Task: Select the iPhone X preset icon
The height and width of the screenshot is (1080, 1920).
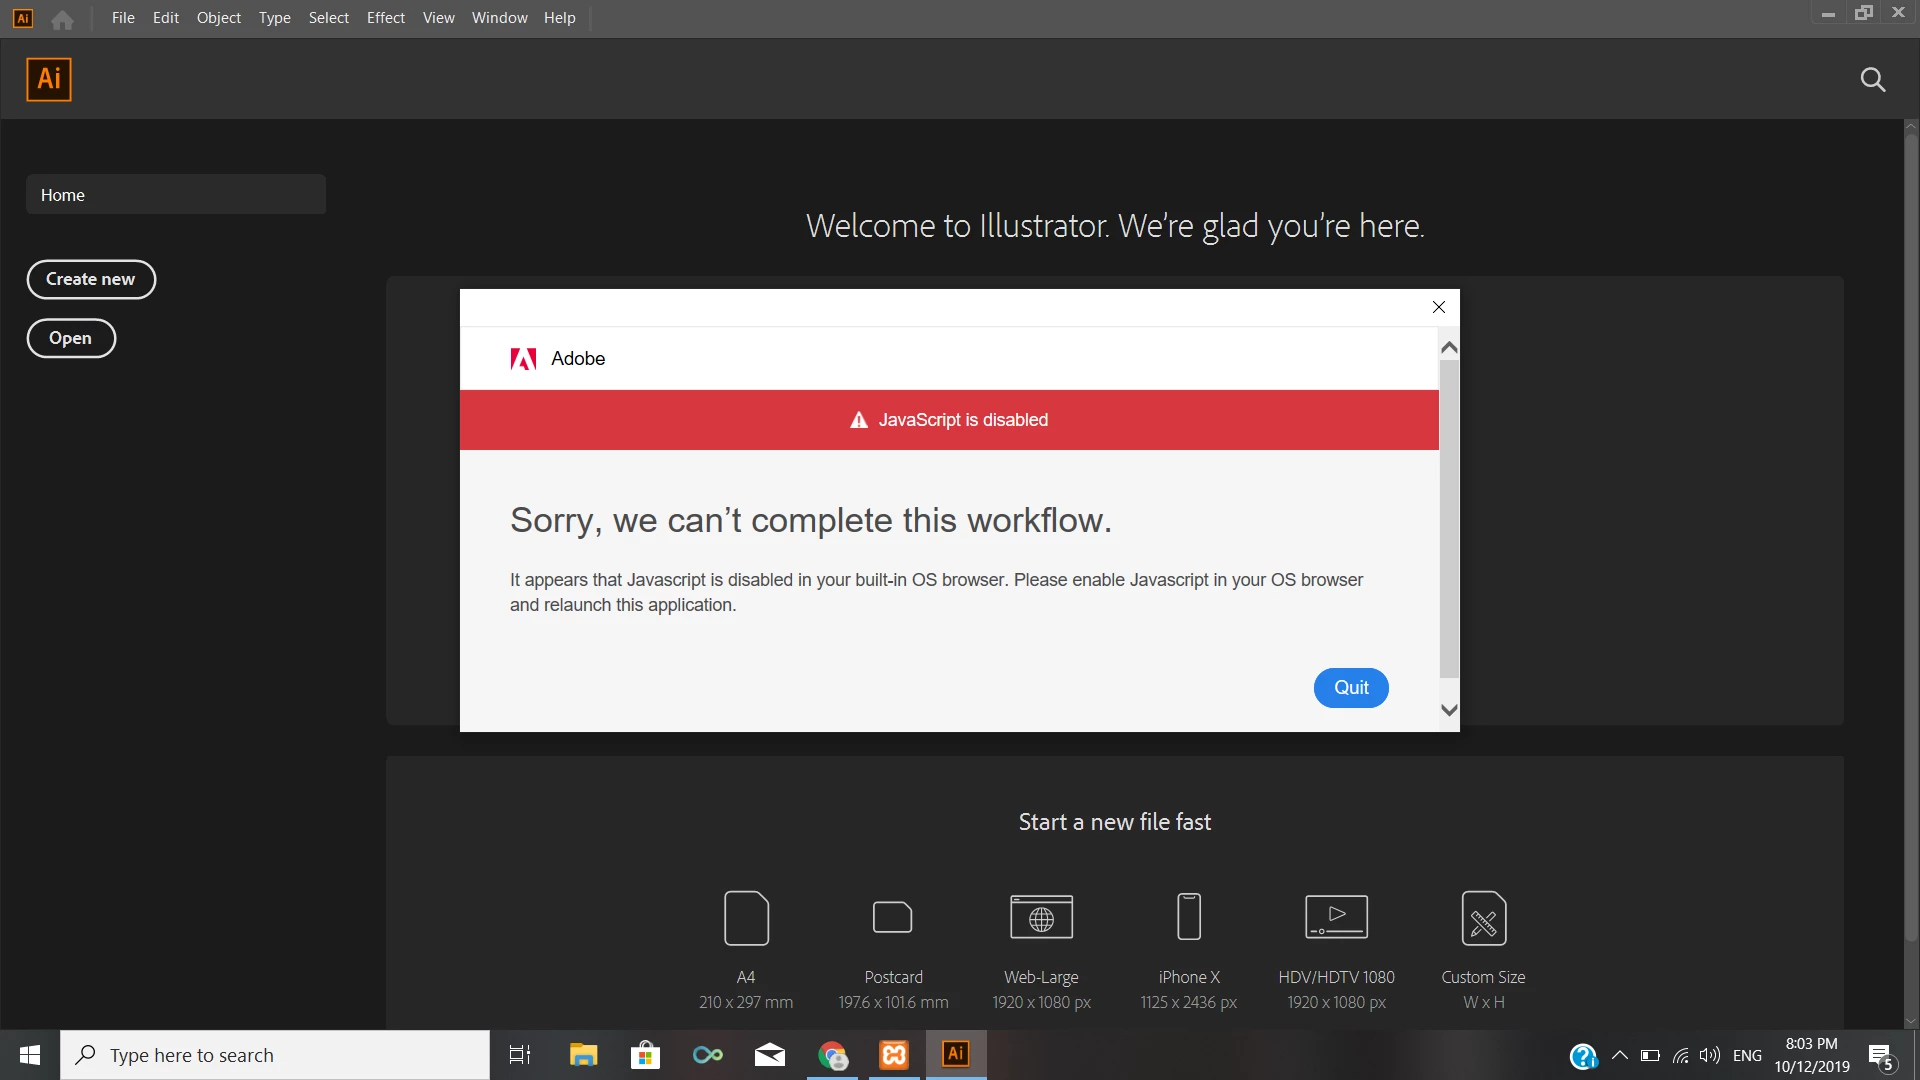Action: click(x=1189, y=917)
